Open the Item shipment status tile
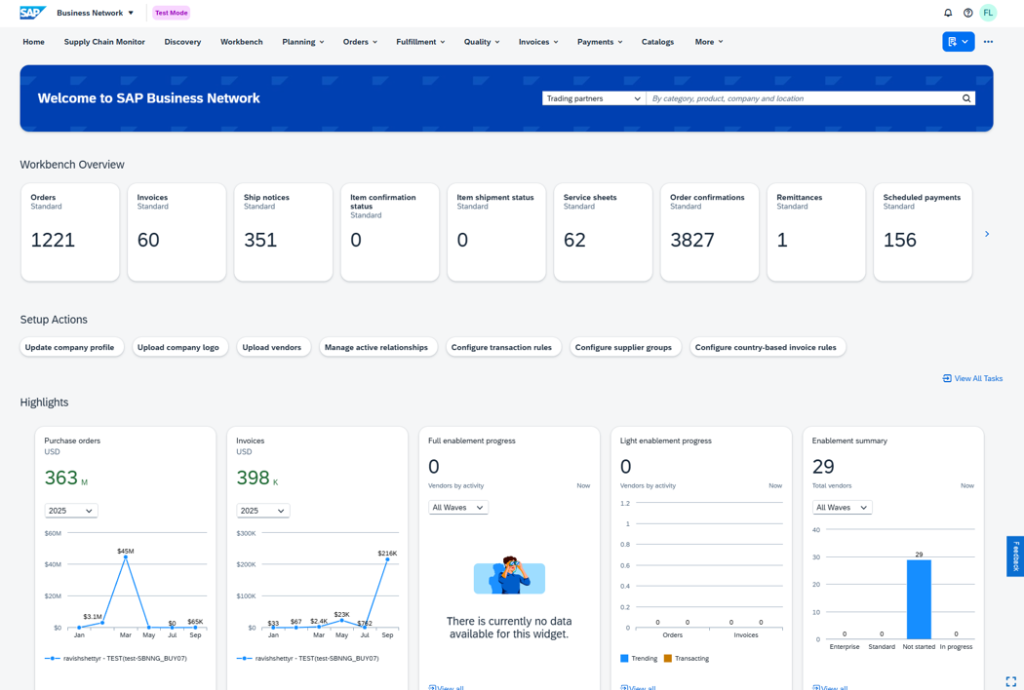1024x690 pixels. 496,232
